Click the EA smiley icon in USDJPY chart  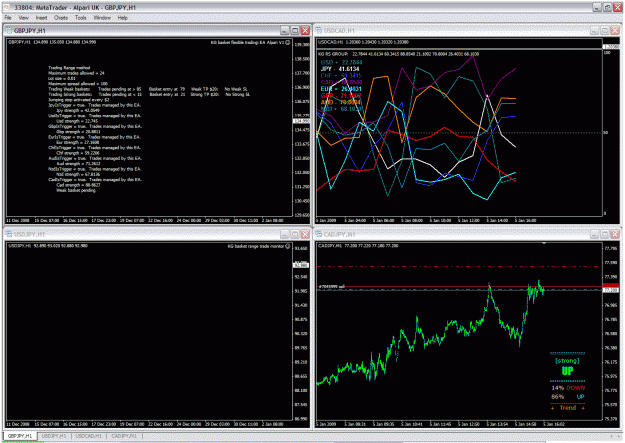pos(288,246)
